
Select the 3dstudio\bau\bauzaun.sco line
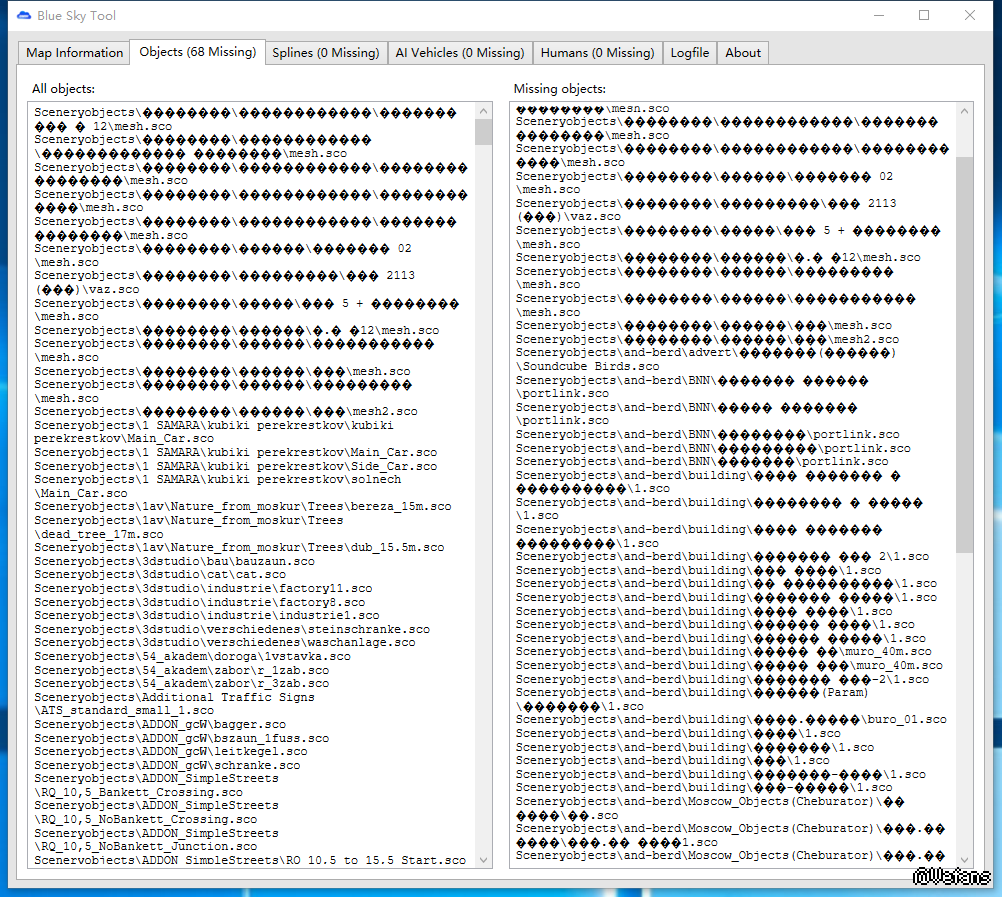tap(174, 561)
